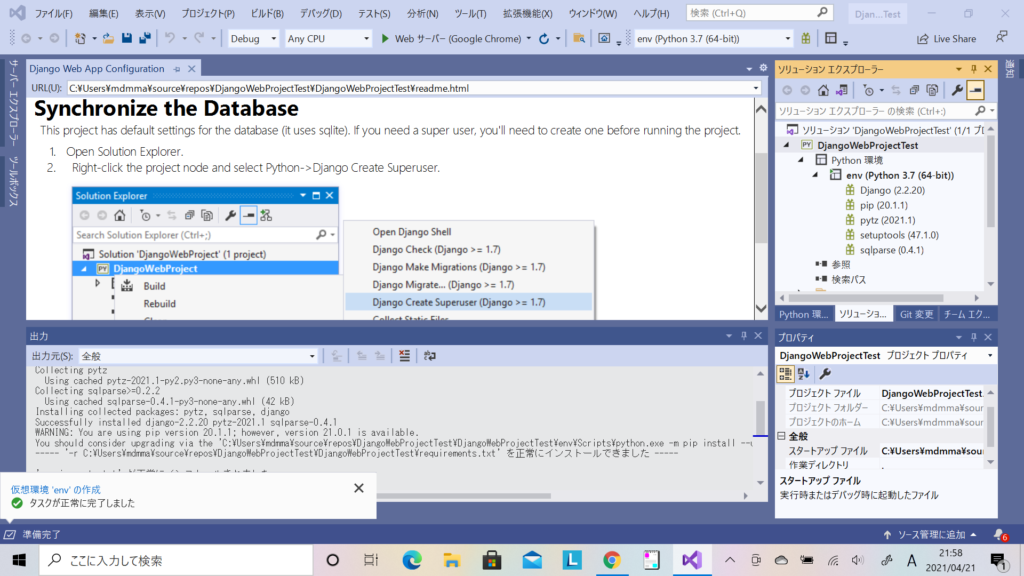The image size is (1024, 576).
Task: Toggle word wrap in the output pane
Action: point(429,356)
